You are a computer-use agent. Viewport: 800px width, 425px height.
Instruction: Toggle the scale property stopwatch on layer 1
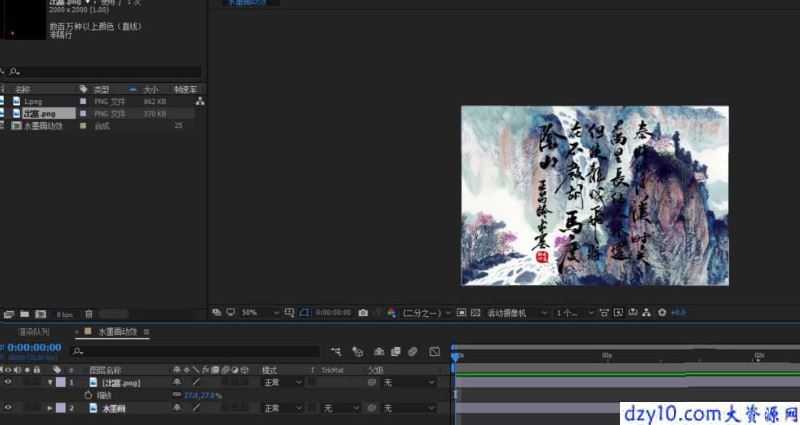[x=88, y=395]
